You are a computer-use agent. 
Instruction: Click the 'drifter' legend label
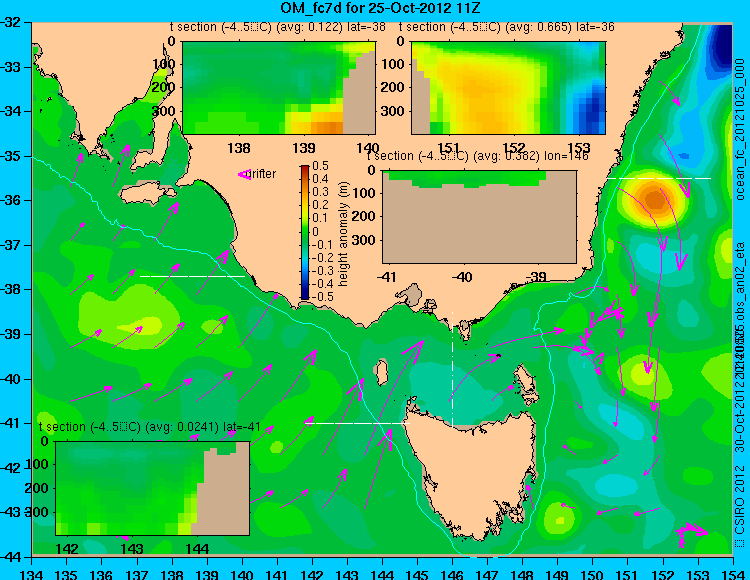[x=263, y=174]
